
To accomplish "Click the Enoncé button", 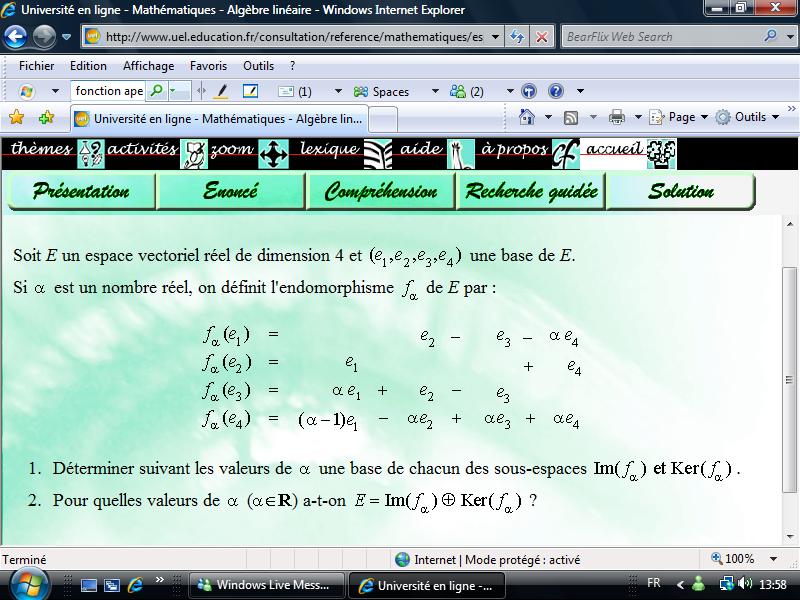I will pyautogui.click(x=231, y=191).
